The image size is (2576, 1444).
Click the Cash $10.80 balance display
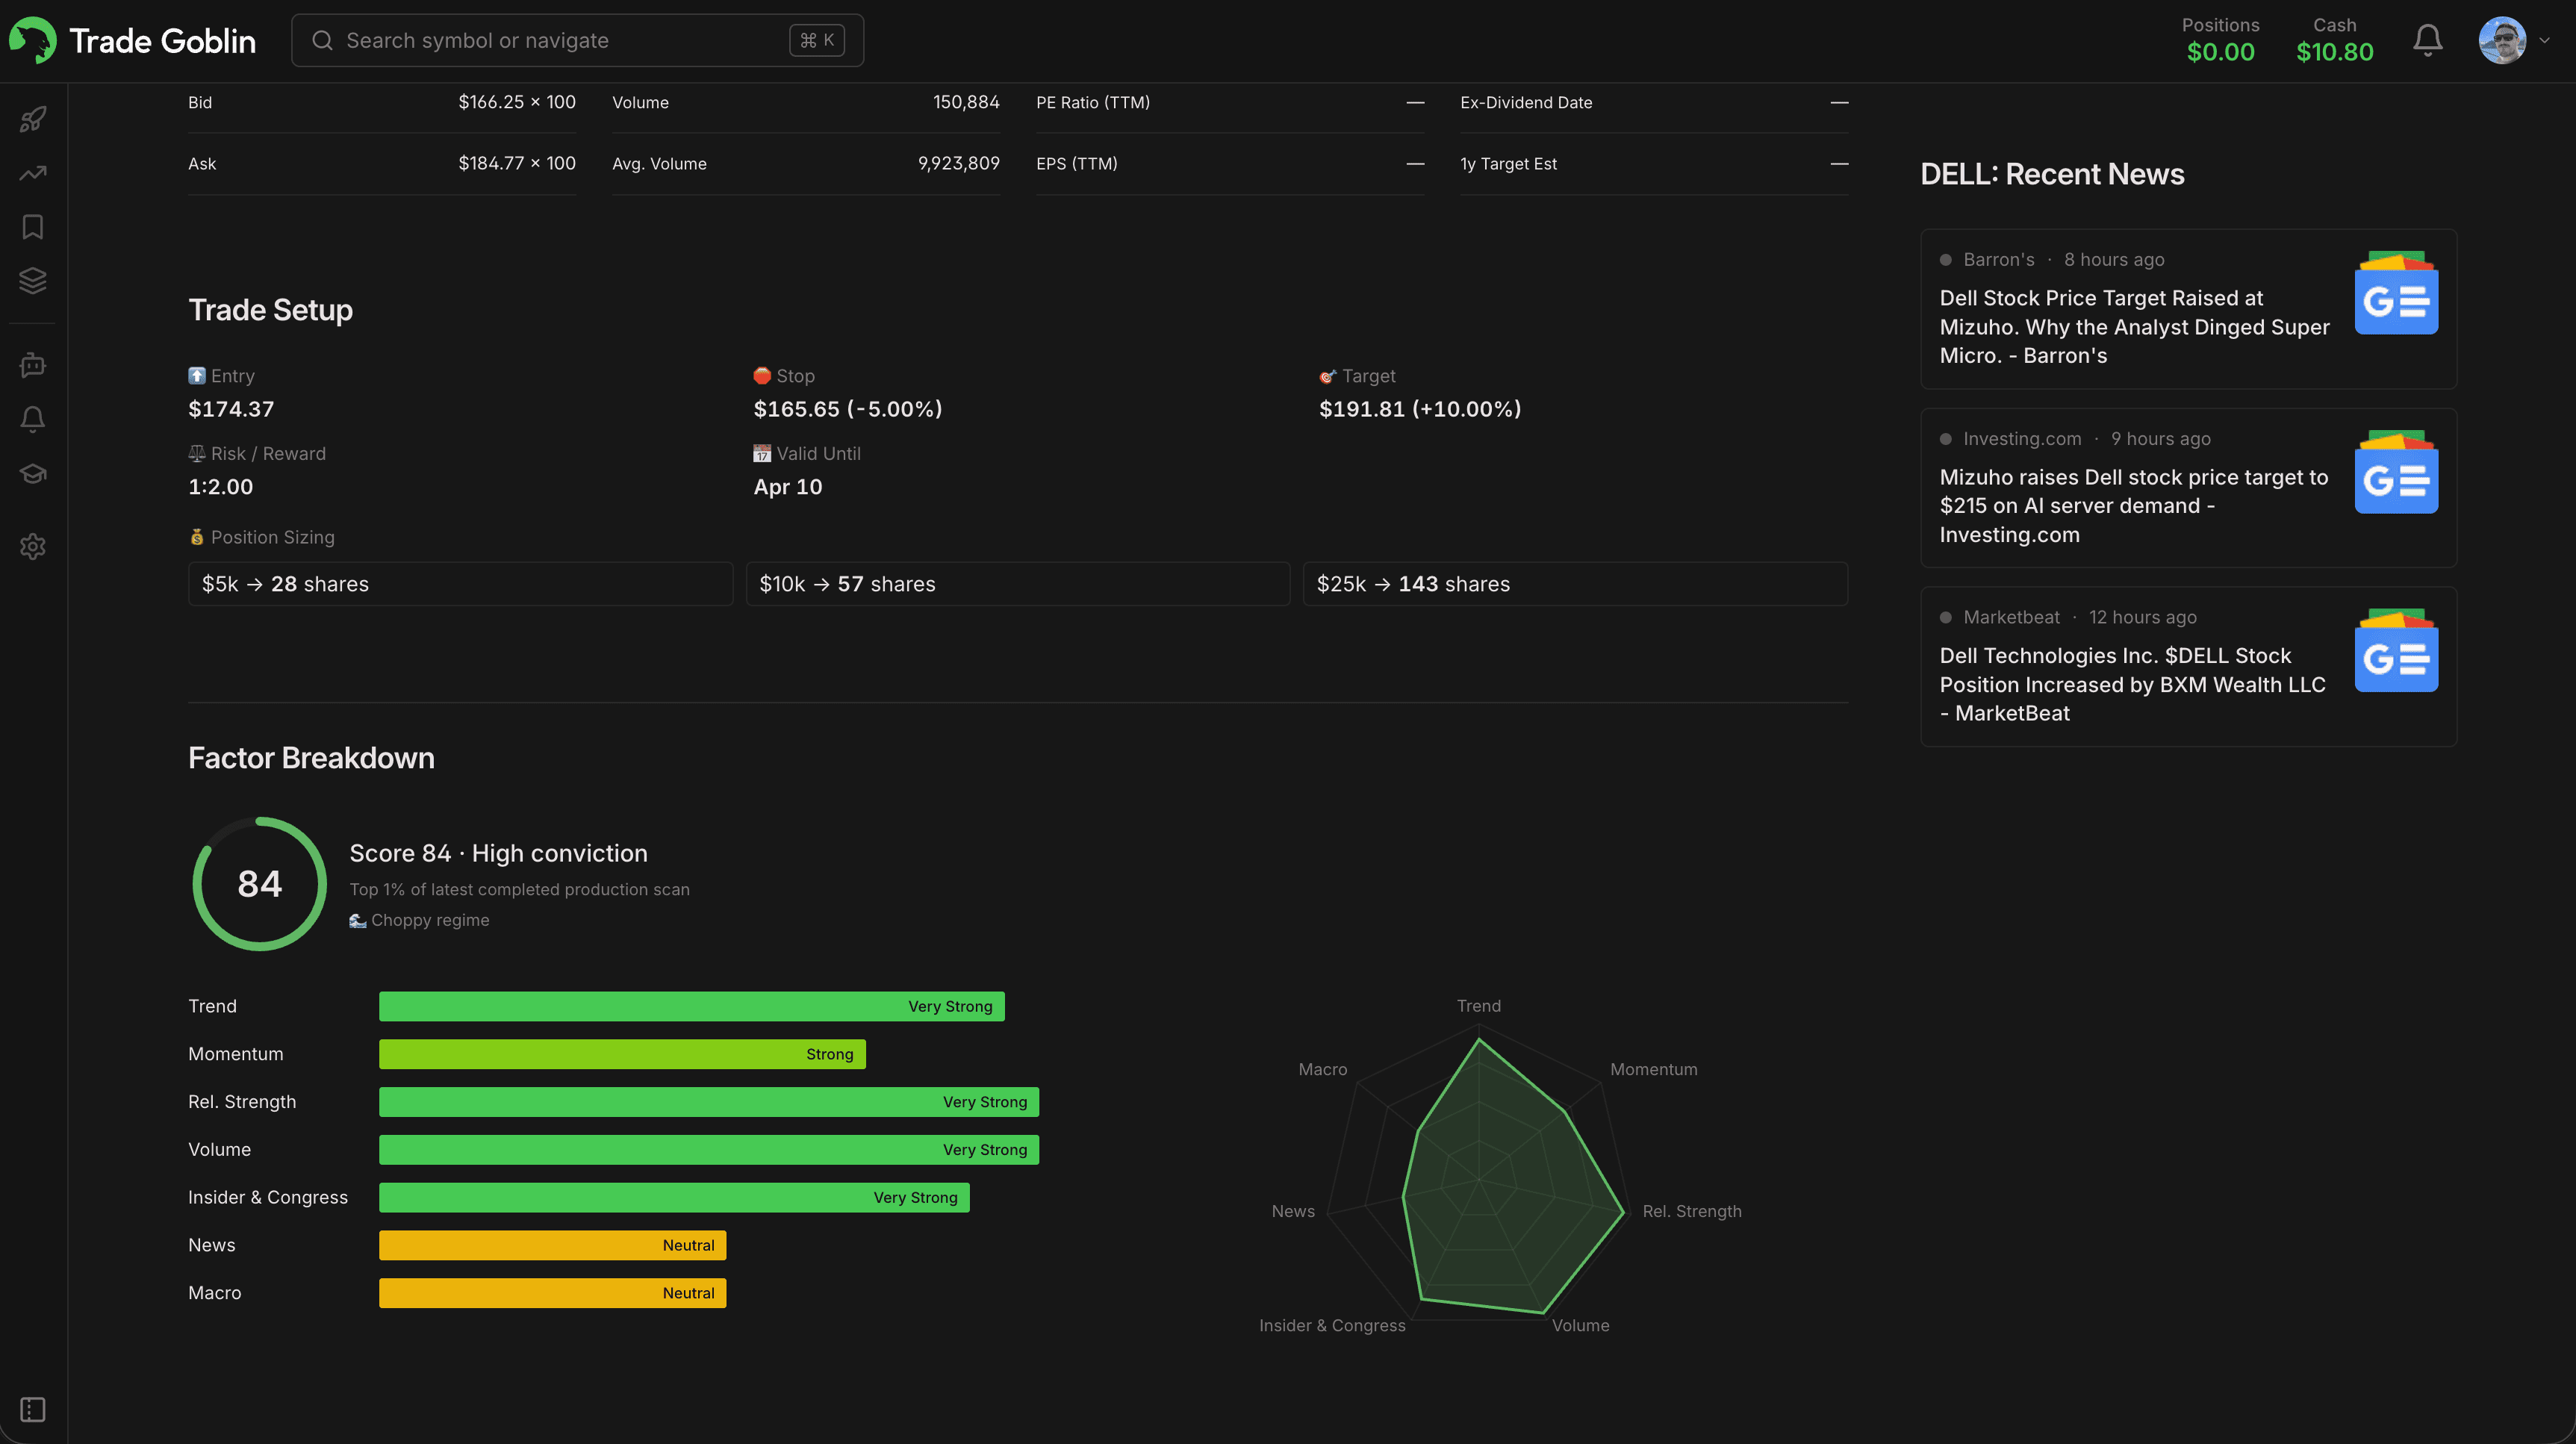[2334, 40]
